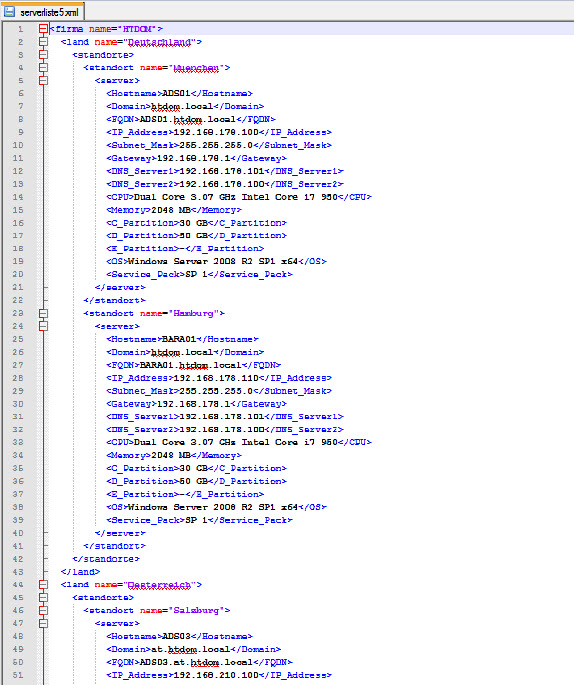Collapse the first standorte fold marker
574x685 pixels.
point(43,55)
